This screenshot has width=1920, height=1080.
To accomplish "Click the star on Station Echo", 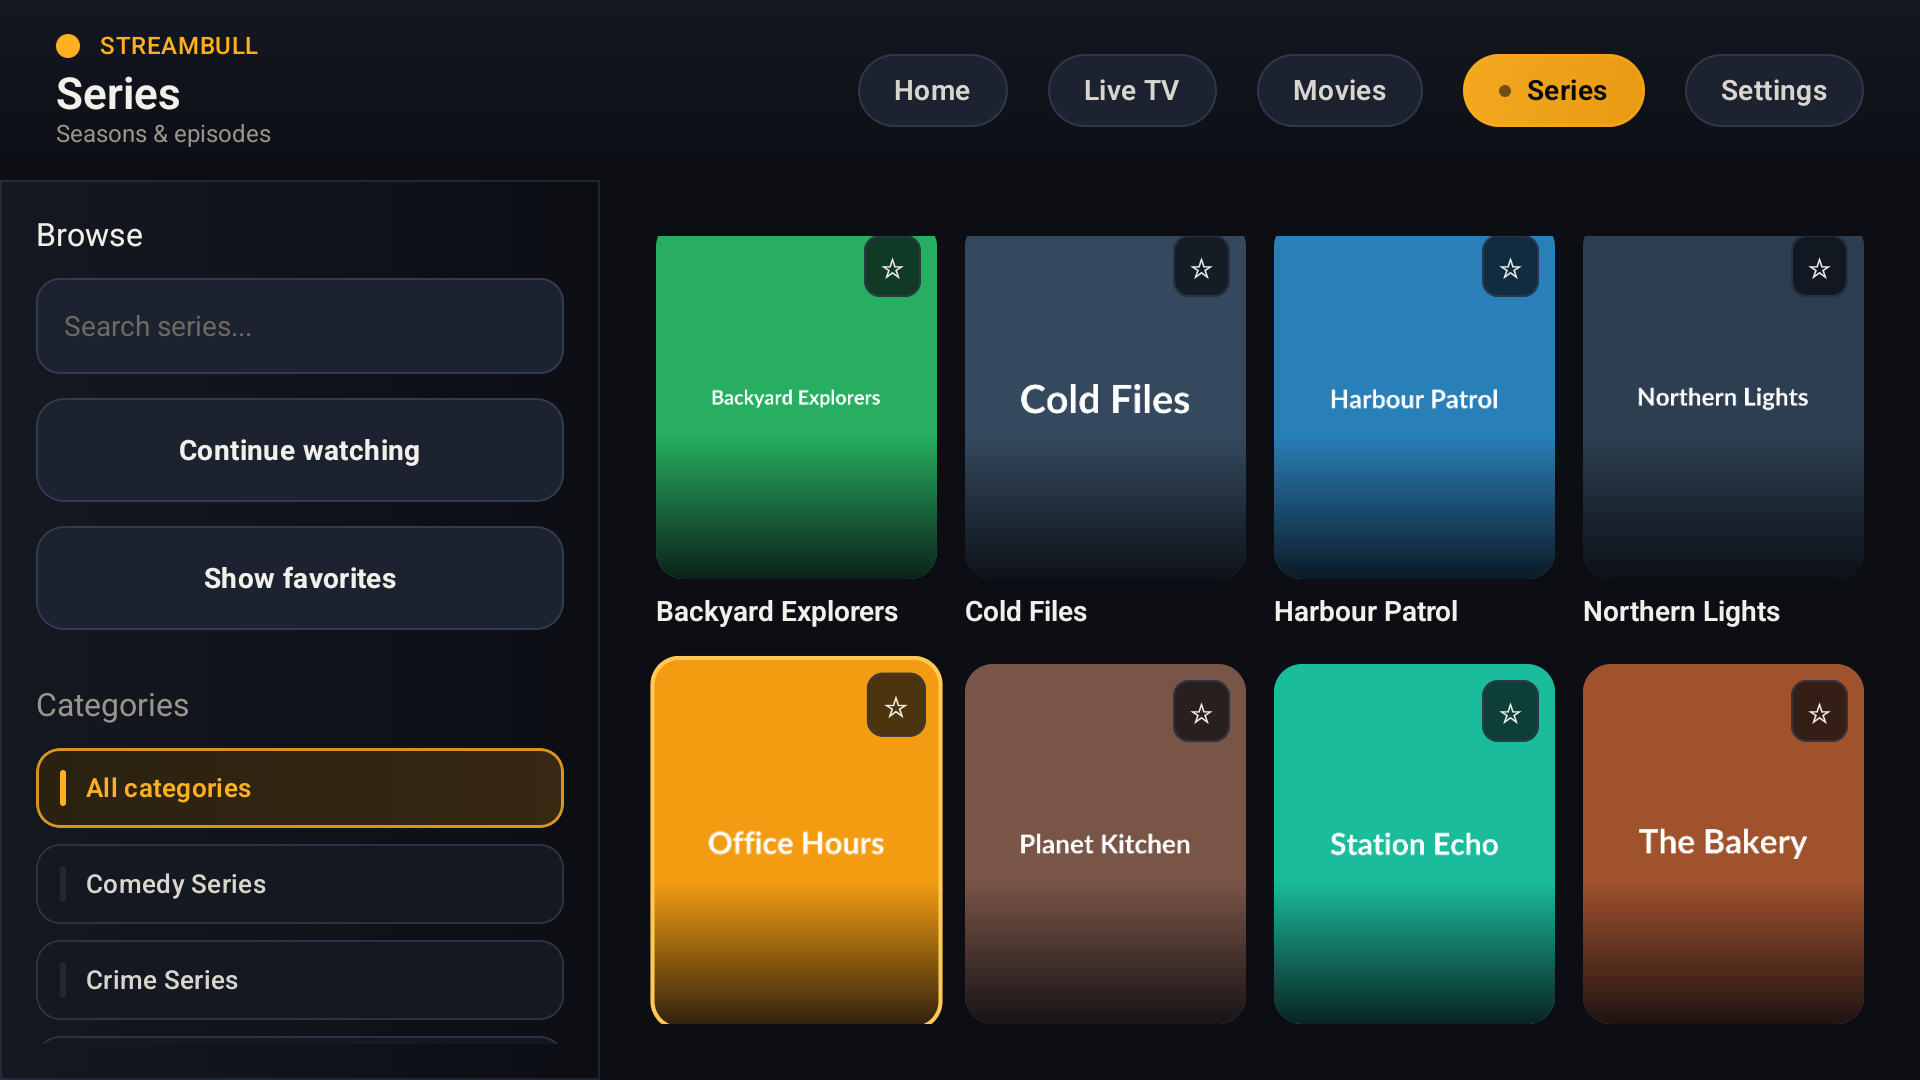I will point(1510,712).
